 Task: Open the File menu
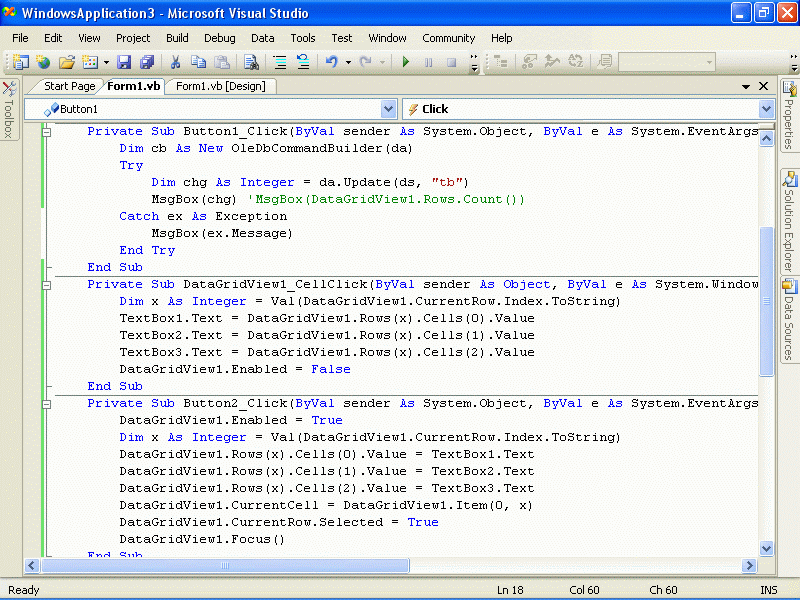[20, 38]
